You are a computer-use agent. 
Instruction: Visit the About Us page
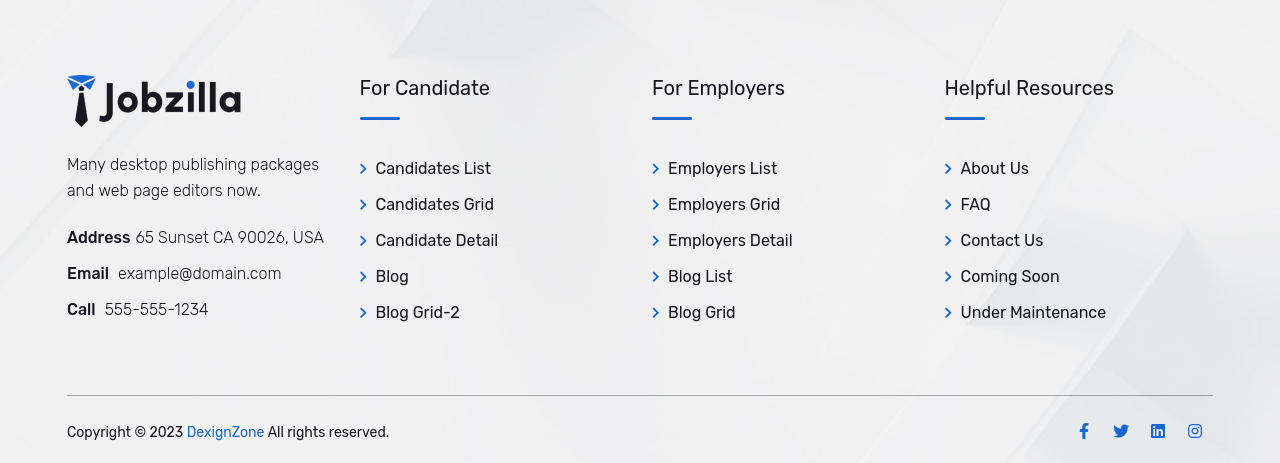click(994, 169)
